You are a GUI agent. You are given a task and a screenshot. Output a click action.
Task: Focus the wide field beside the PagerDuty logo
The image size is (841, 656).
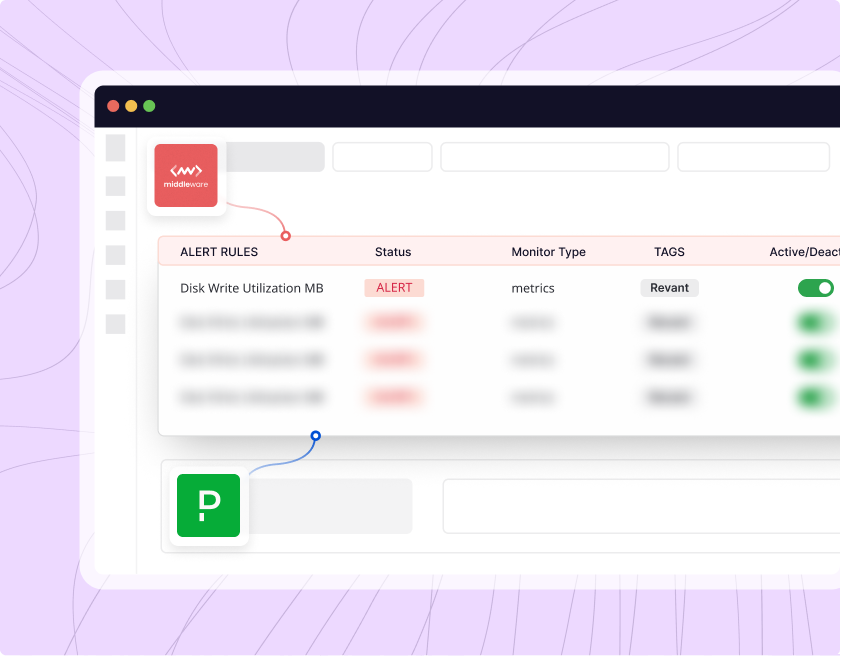coord(640,506)
